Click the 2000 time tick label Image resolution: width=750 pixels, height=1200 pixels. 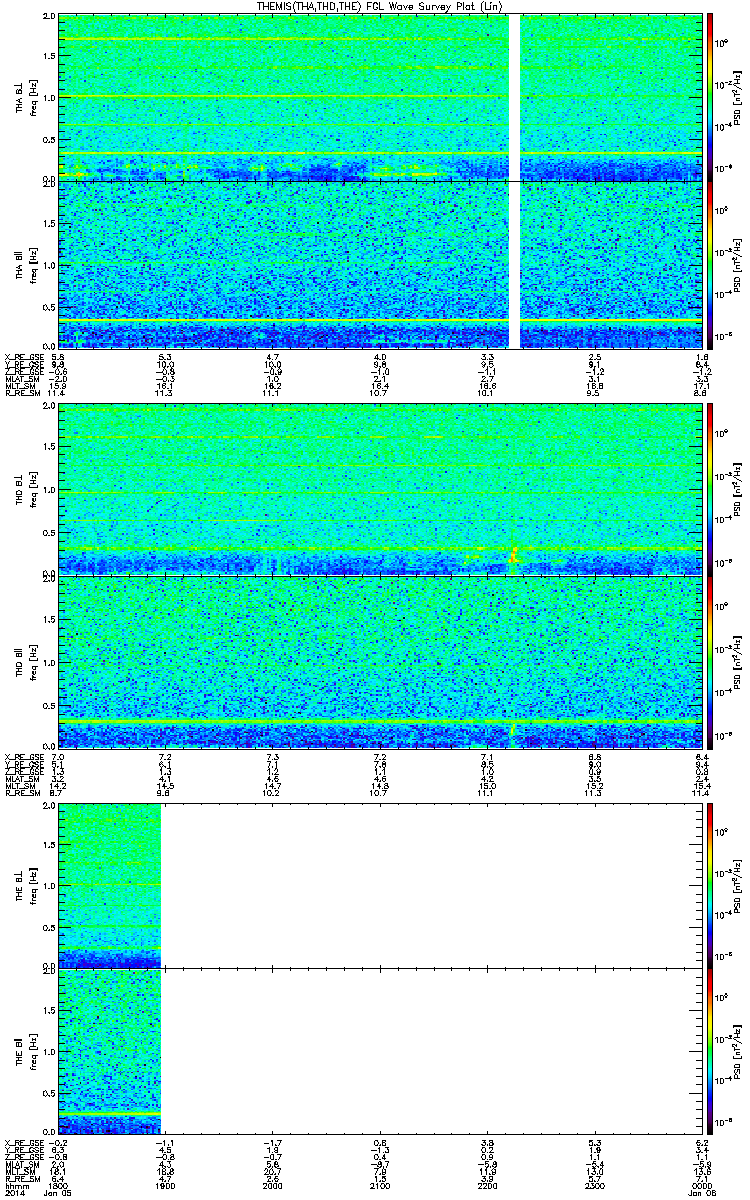(x=272, y=1186)
